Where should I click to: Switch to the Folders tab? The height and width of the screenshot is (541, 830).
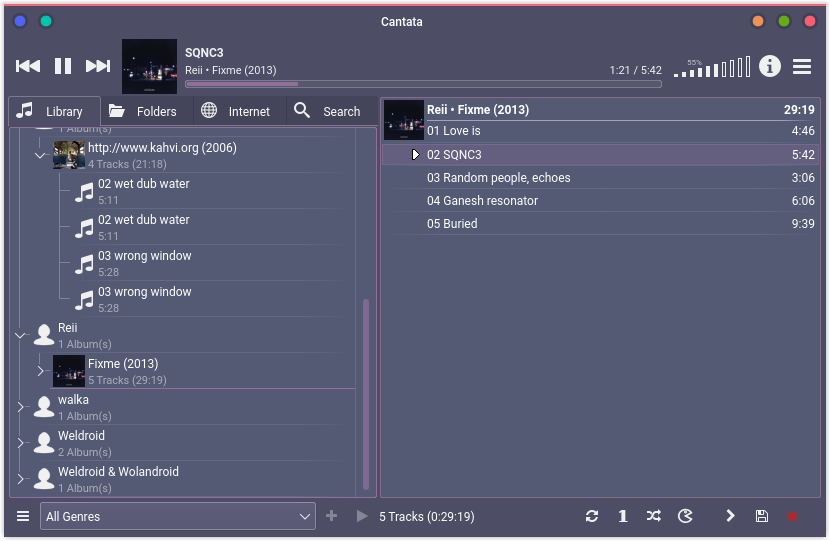pyautogui.click(x=147, y=111)
